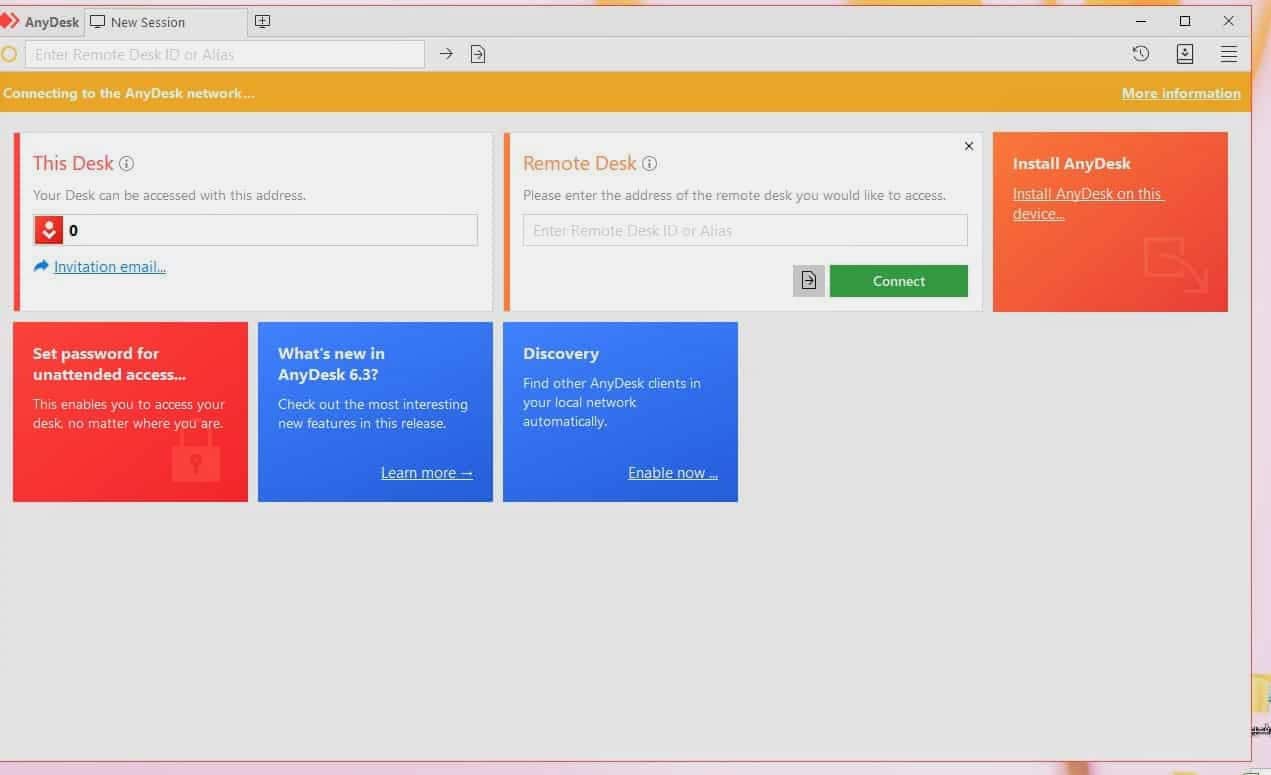This screenshot has height=775, width=1271.
Task: Open the session history clock icon
Action: point(1140,54)
